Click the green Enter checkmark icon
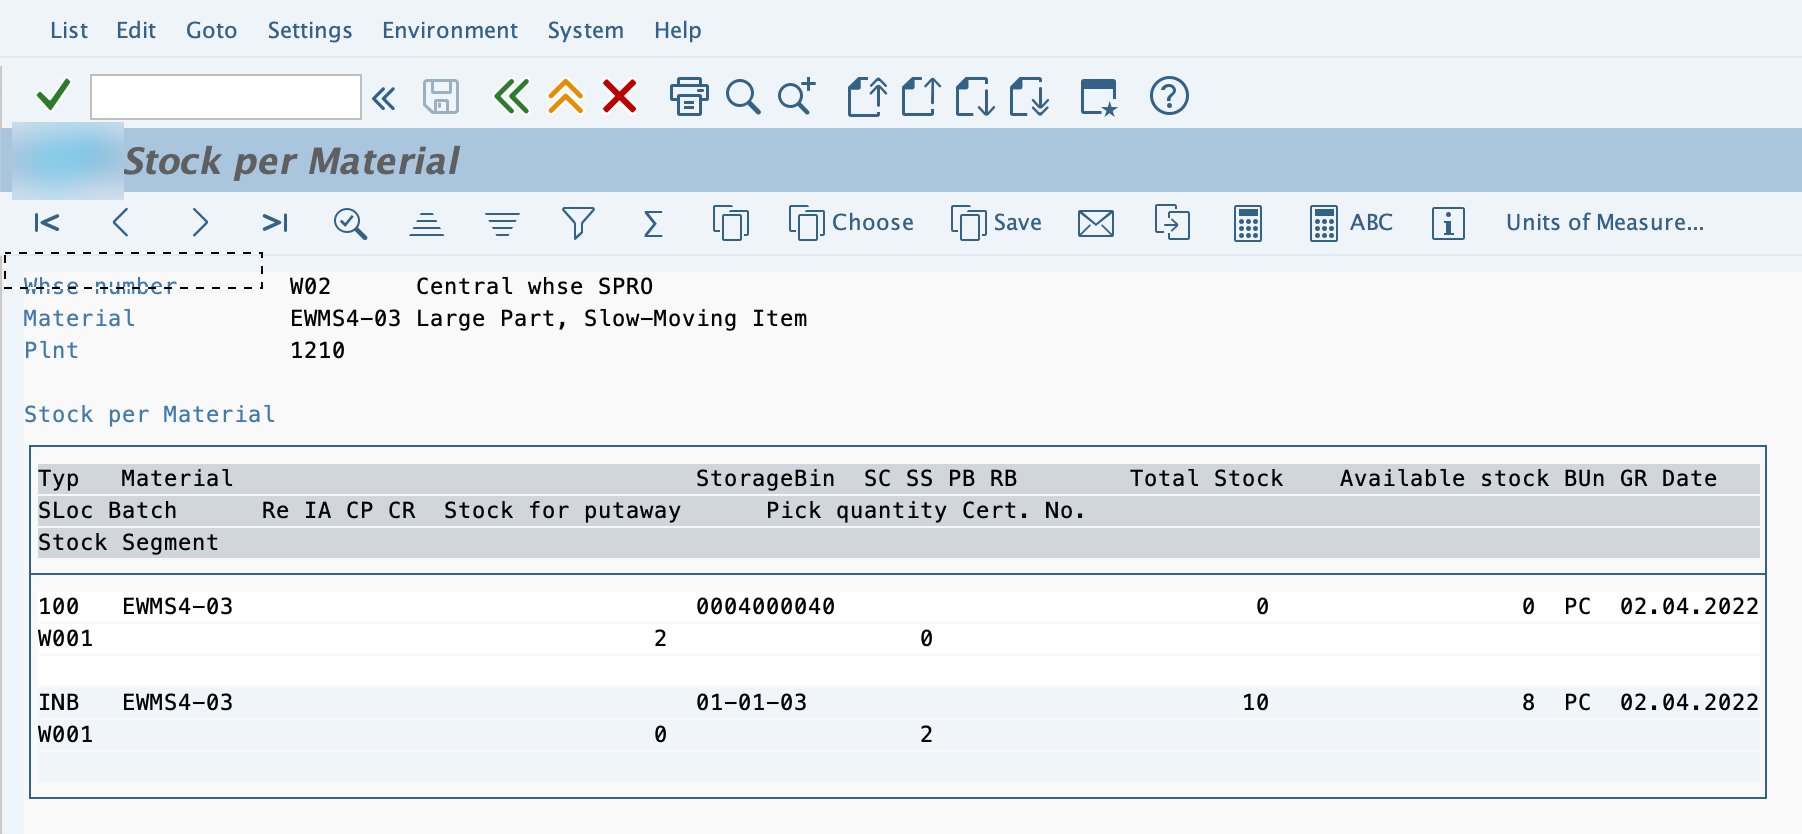The height and width of the screenshot is (834, 1802). pyautogui.click(x=53, y=96)
